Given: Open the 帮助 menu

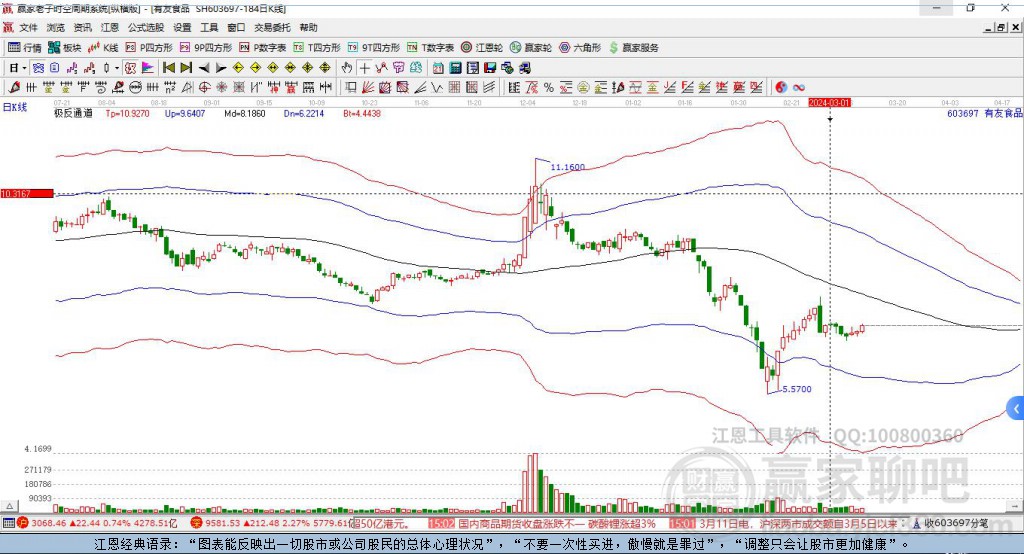Looking at the screenshot, I should click(x=308, y=27).
